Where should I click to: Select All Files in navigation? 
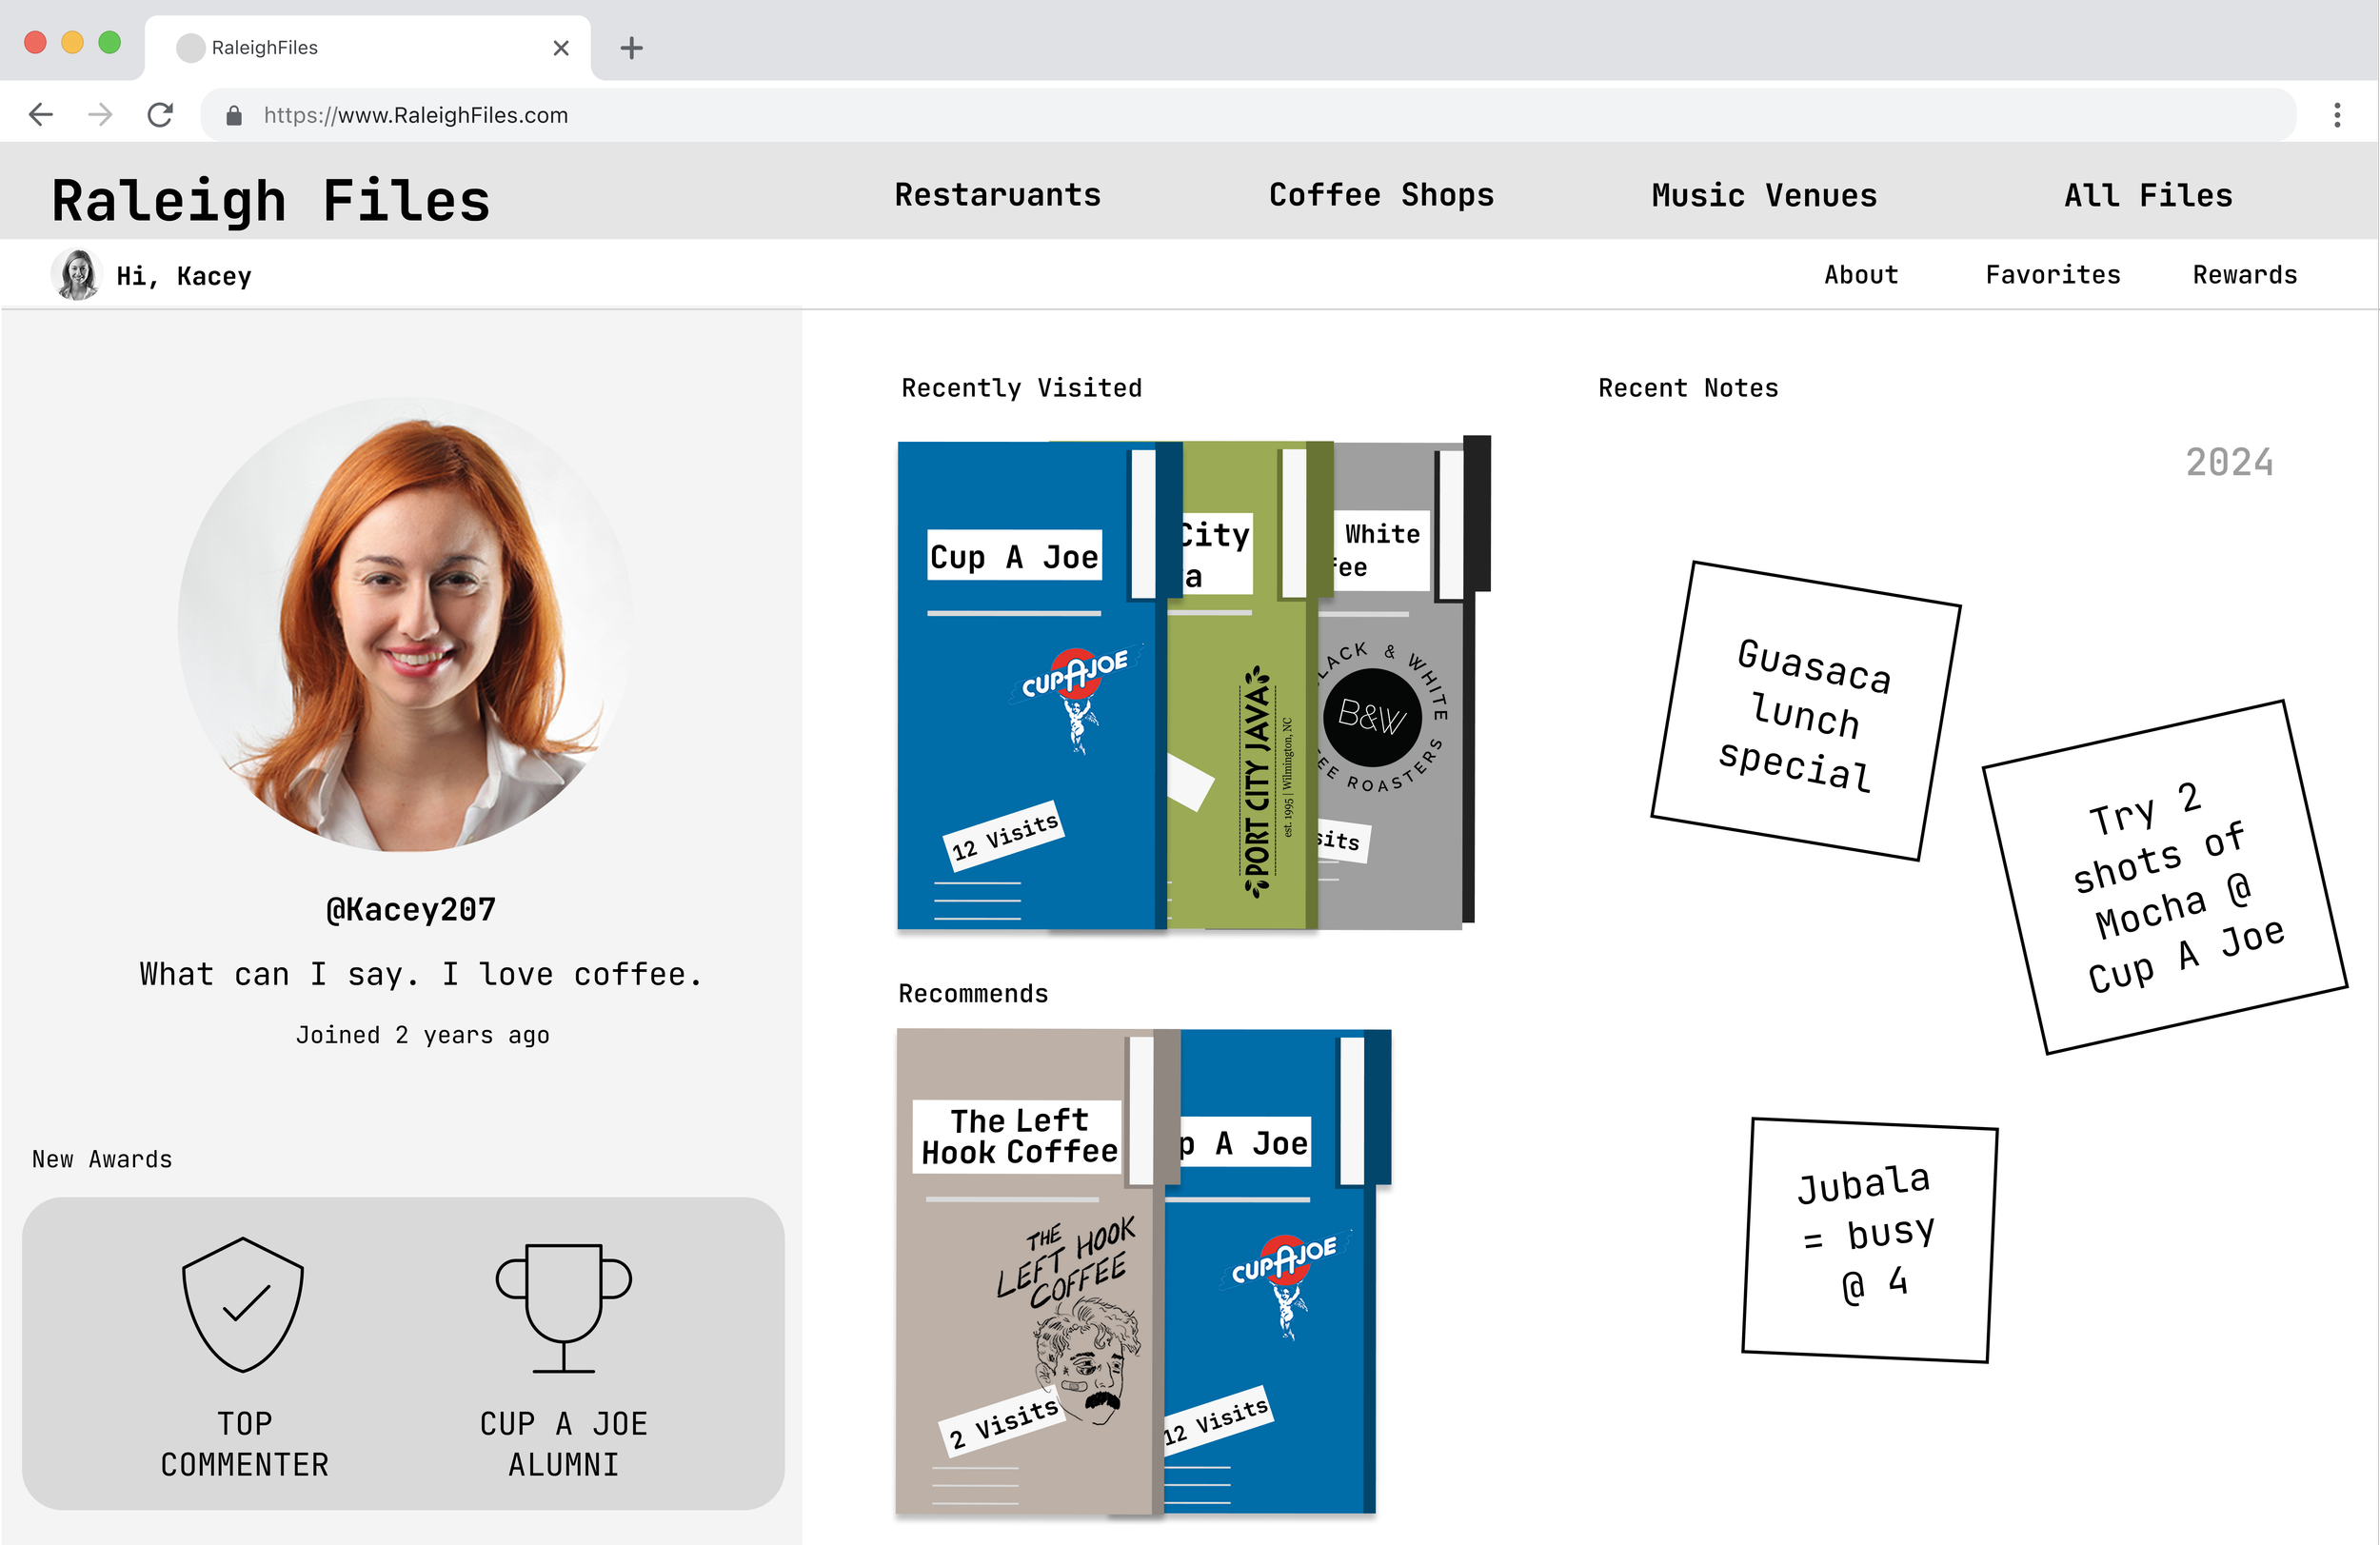(x=2148, y=195)
